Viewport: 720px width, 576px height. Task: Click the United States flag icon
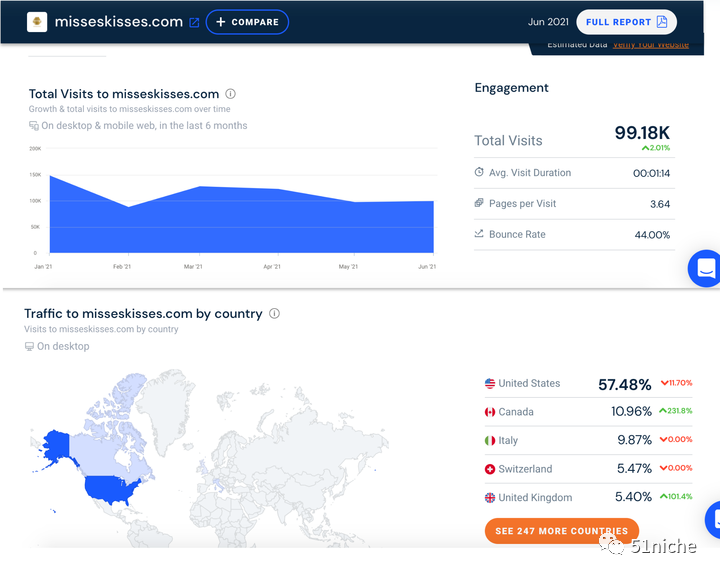490,384
